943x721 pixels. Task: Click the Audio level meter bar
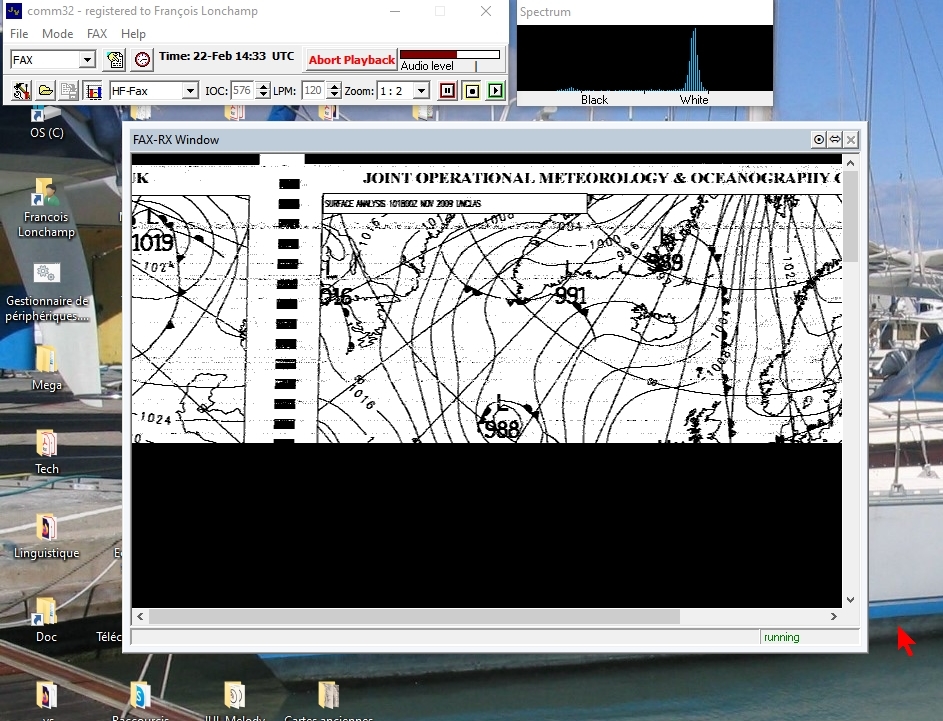[450, 55]
